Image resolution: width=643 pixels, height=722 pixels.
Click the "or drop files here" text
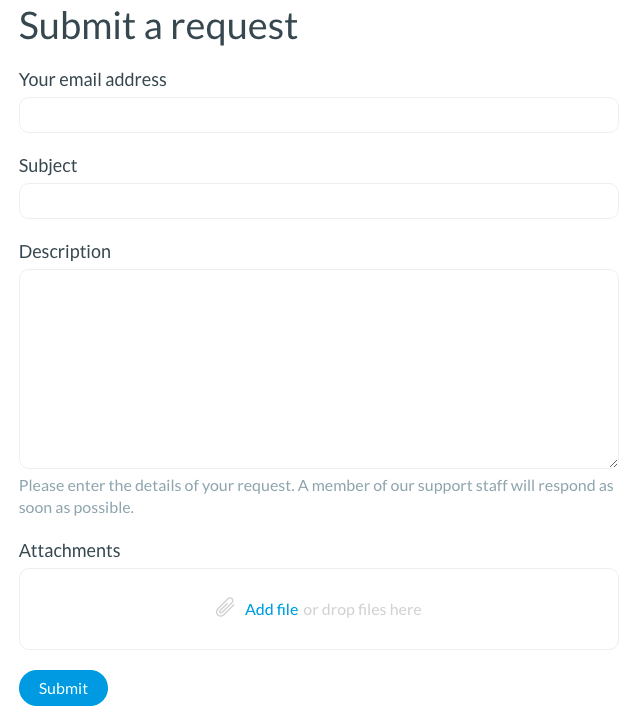[362, 609]
